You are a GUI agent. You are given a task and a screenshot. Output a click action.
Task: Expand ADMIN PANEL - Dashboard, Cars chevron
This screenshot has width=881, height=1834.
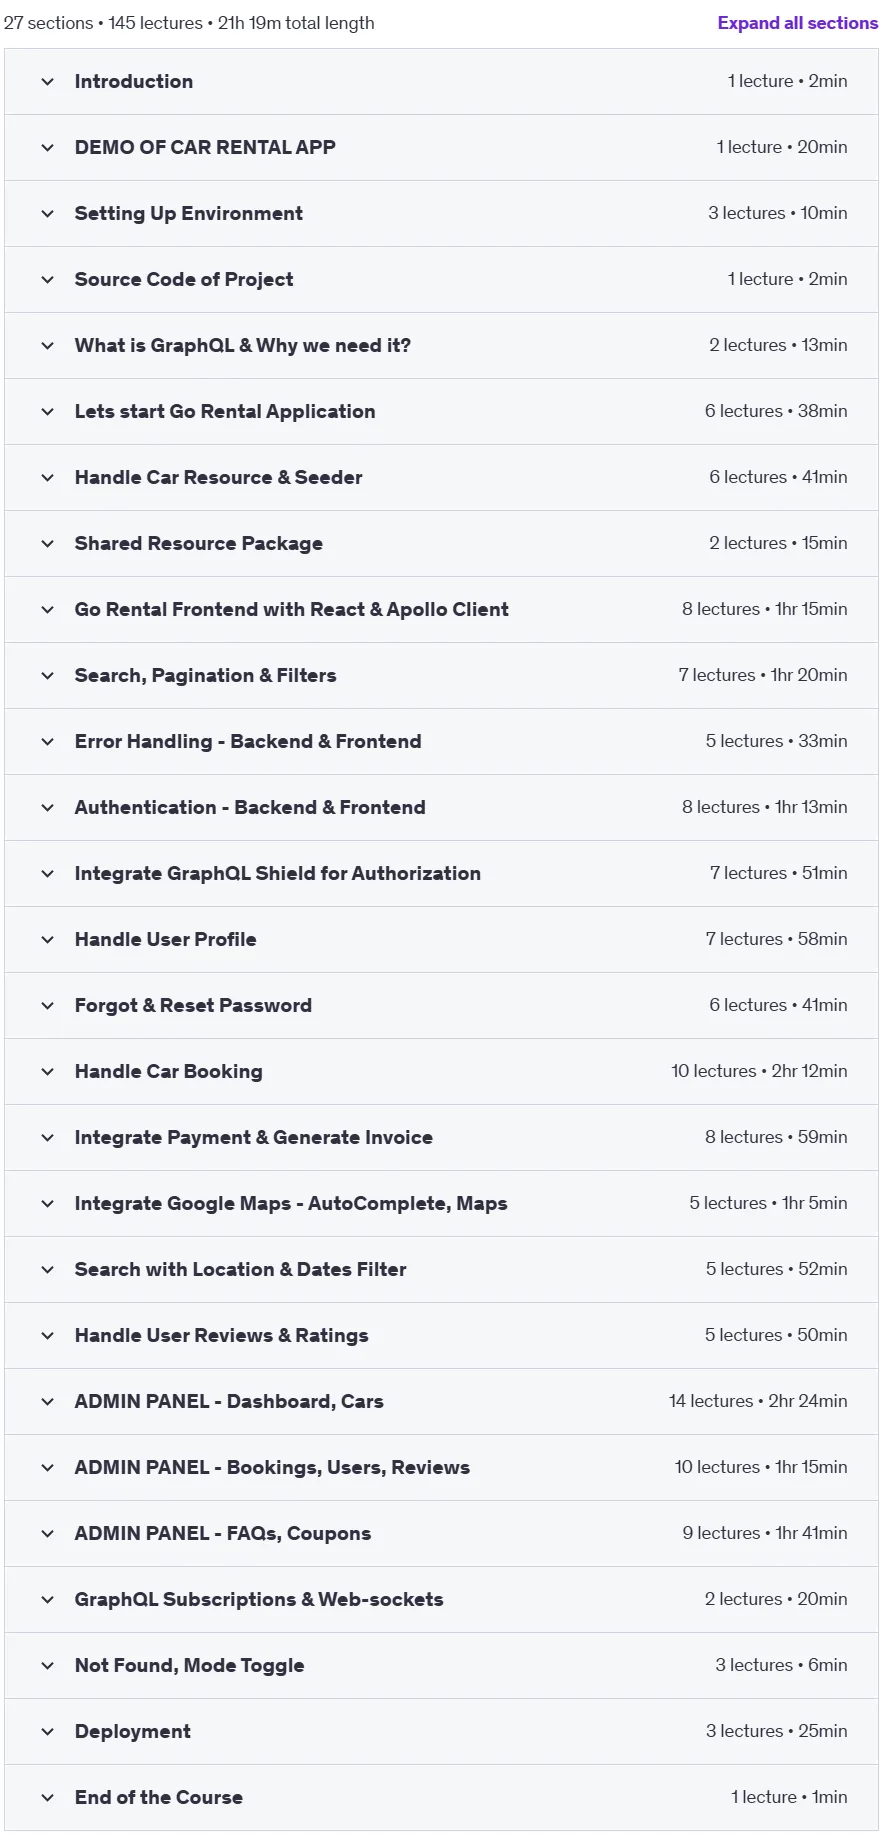(47, 1402)
